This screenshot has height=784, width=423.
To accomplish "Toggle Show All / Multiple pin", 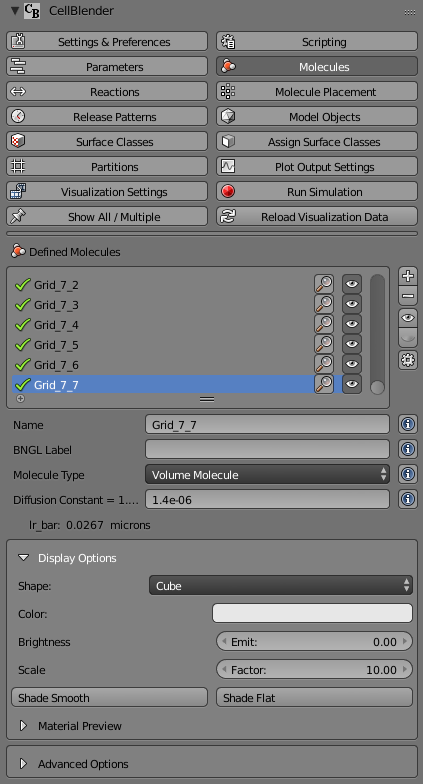I will 107,216.
